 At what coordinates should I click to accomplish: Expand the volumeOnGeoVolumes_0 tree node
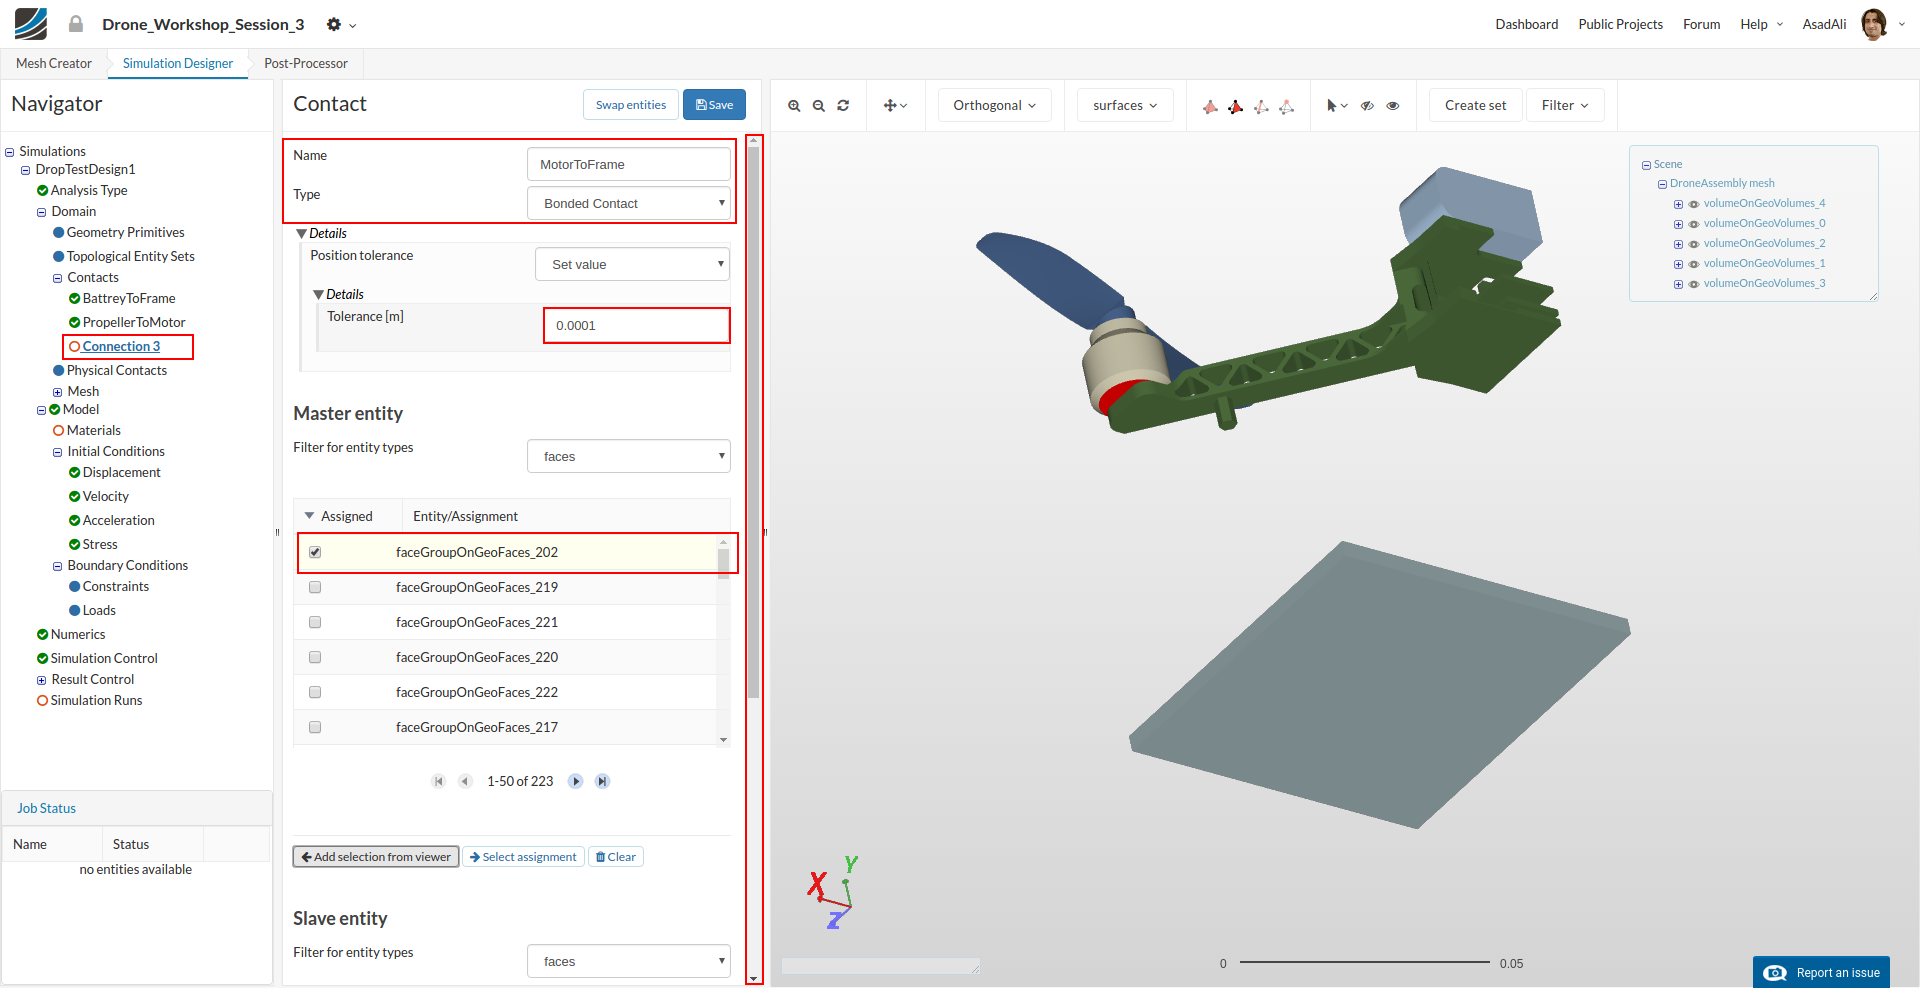pyautogui.click(x=1678, y=224)
